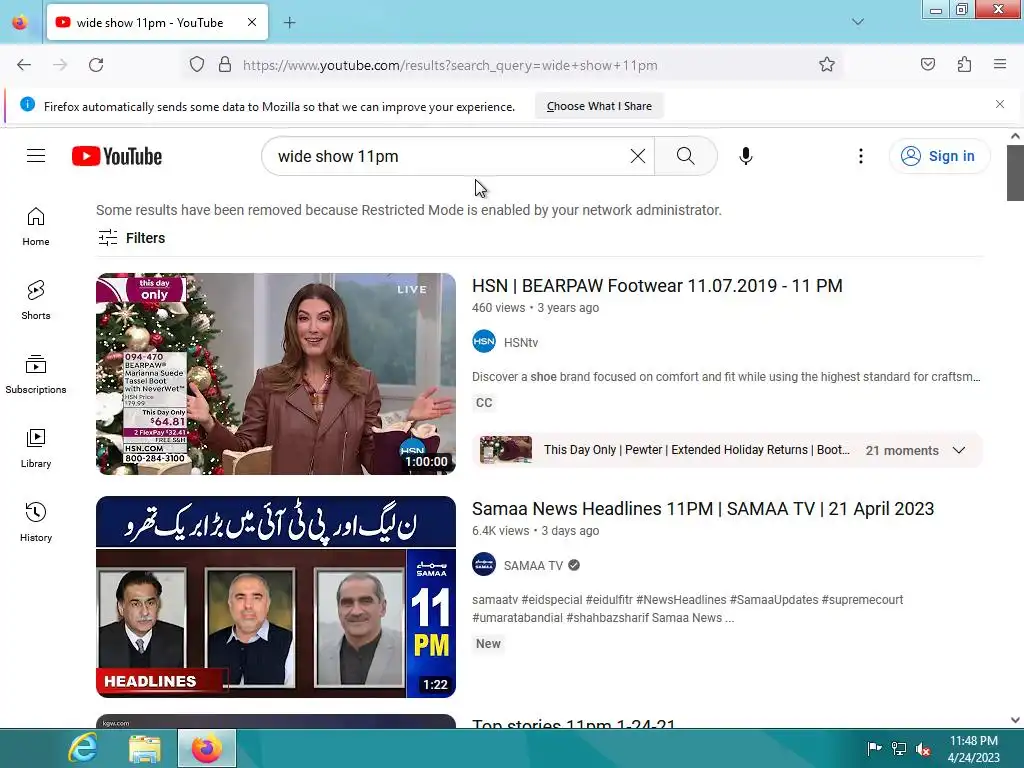1024x768 pixels.
Task: Click the Firefox taskbar button
Action: pyautogui.click(x=207, y=748)
